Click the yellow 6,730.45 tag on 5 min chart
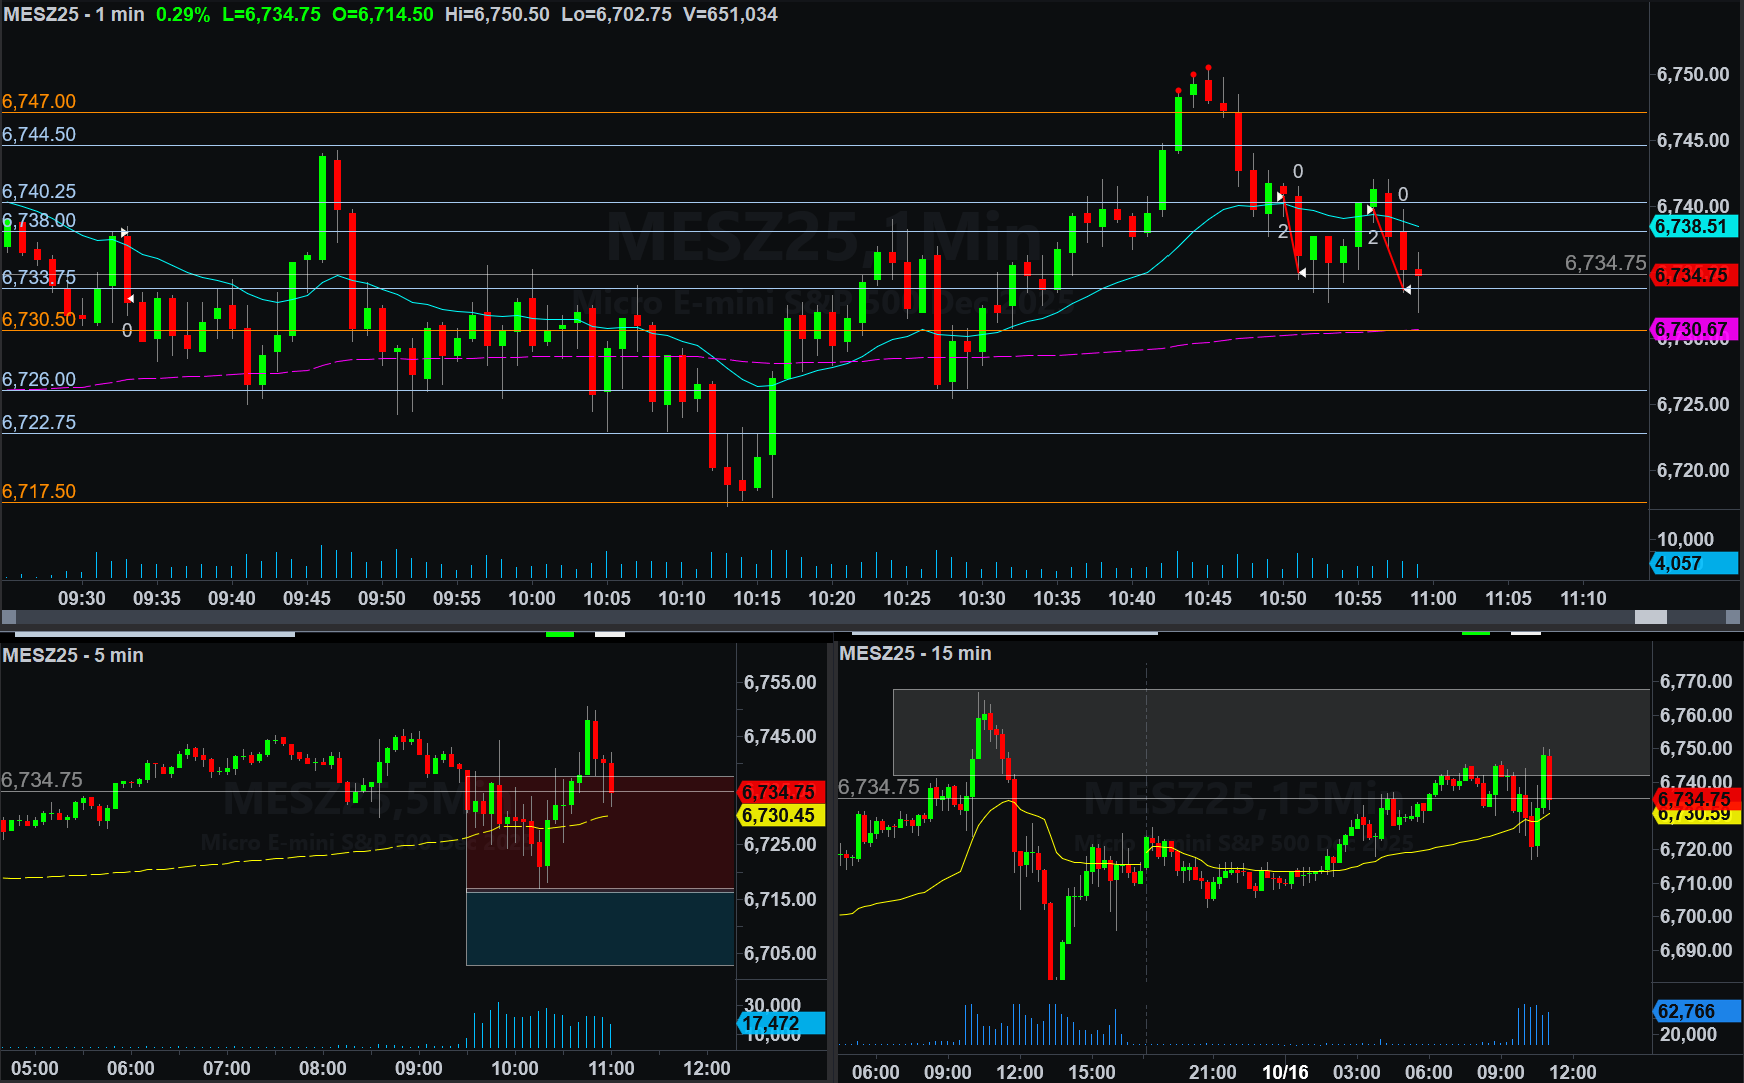The height and width of the screenshot is (1083, 1744). point(781,816)
